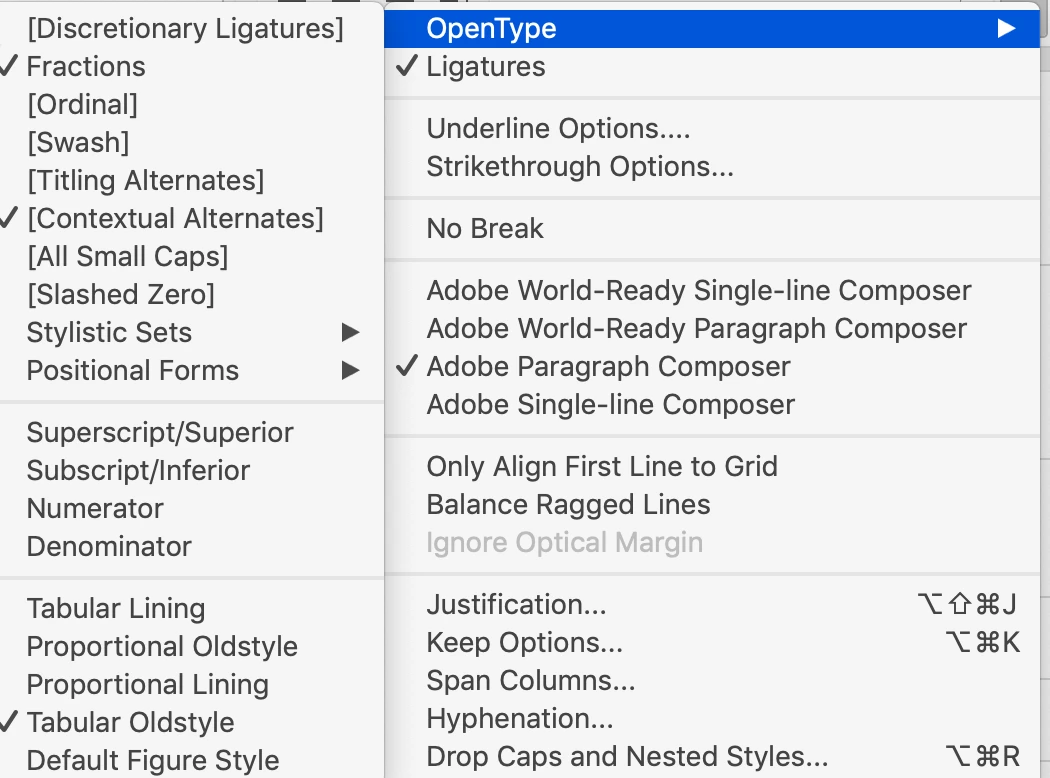Select Proportional Lining figure style
The height and width of the screenshot is (778, 1050).
(x=192, y=685)
